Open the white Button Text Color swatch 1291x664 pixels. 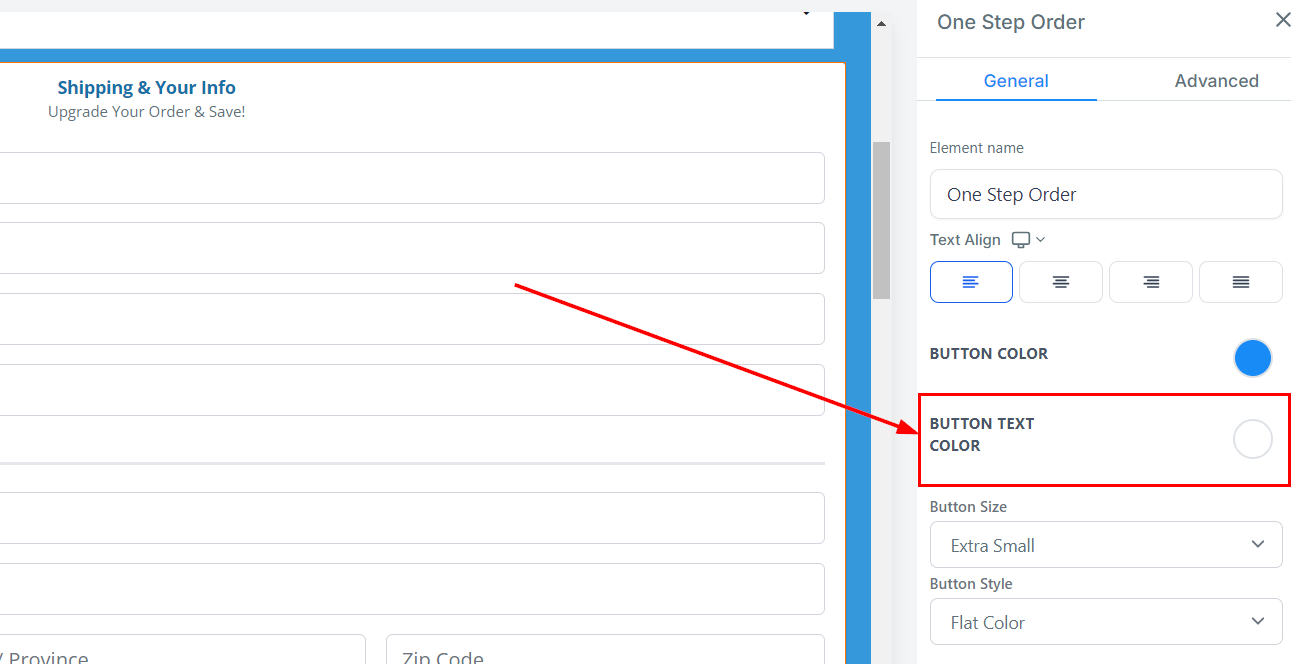click(x=1252, y=439)
